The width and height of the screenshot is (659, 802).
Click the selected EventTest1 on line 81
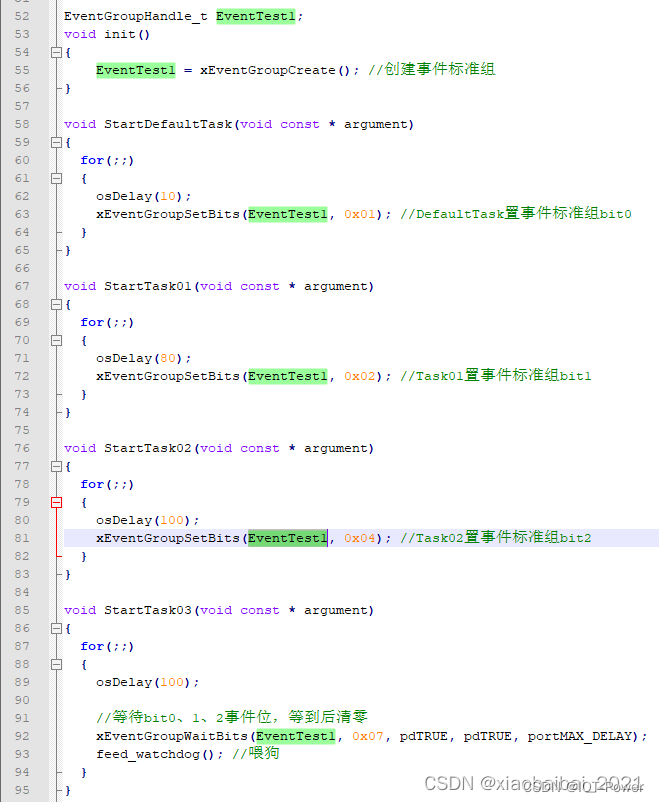288,538
